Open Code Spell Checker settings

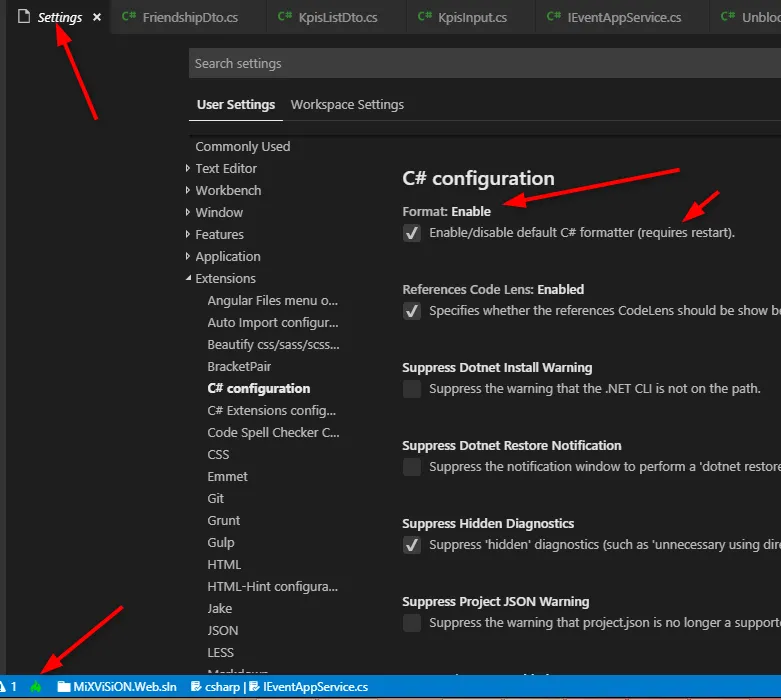tap(273, 432)
